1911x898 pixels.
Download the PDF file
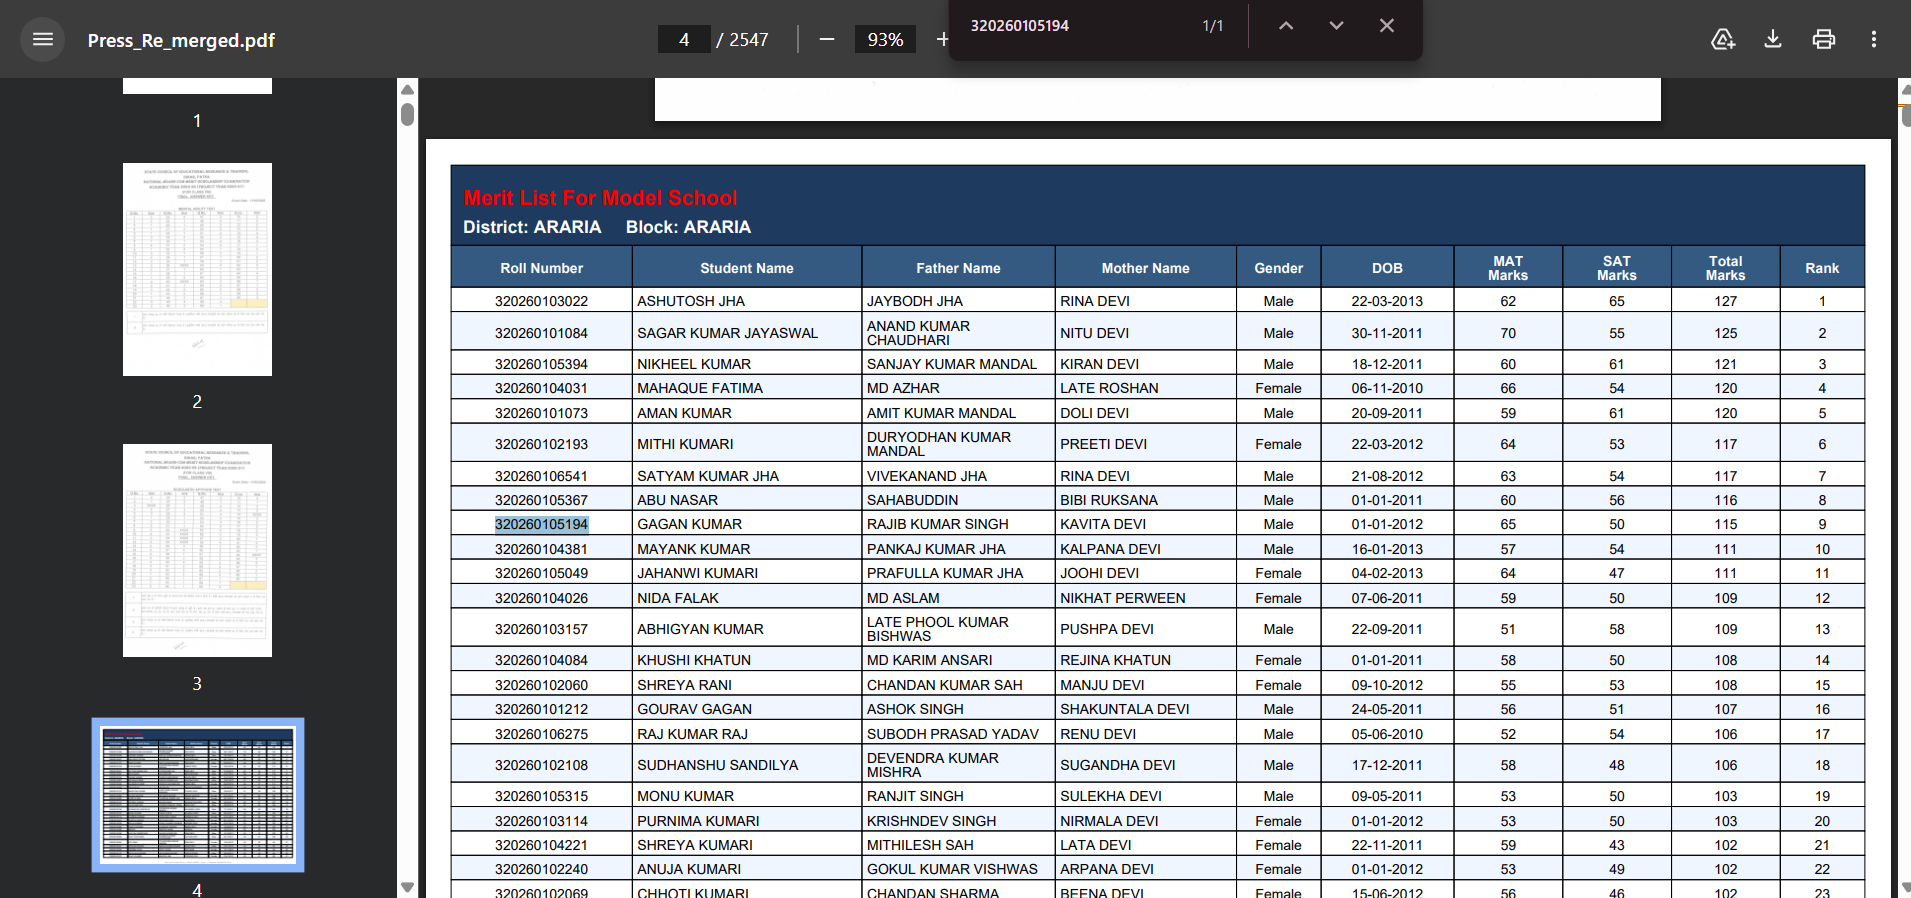pos(1773,40)
